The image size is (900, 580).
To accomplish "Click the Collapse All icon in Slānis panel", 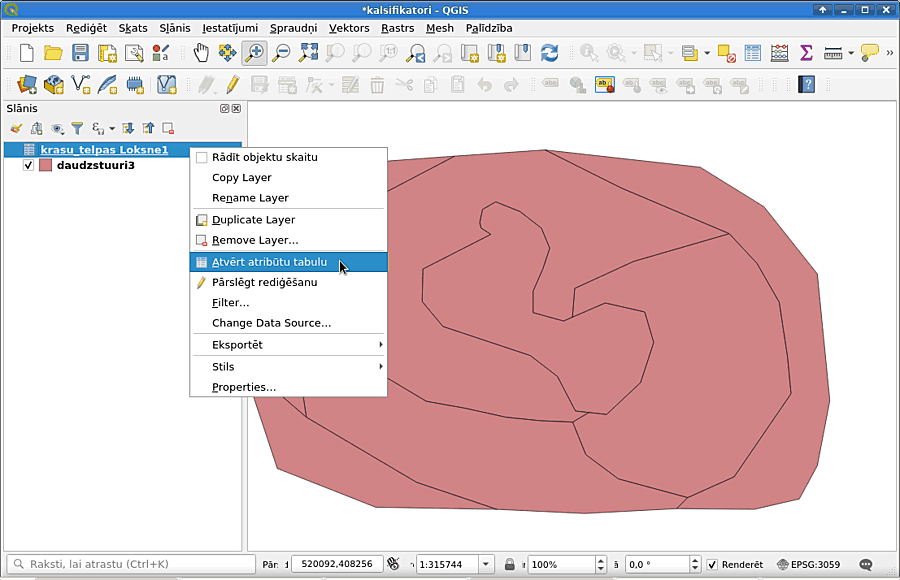I will (x=149, y=129).
